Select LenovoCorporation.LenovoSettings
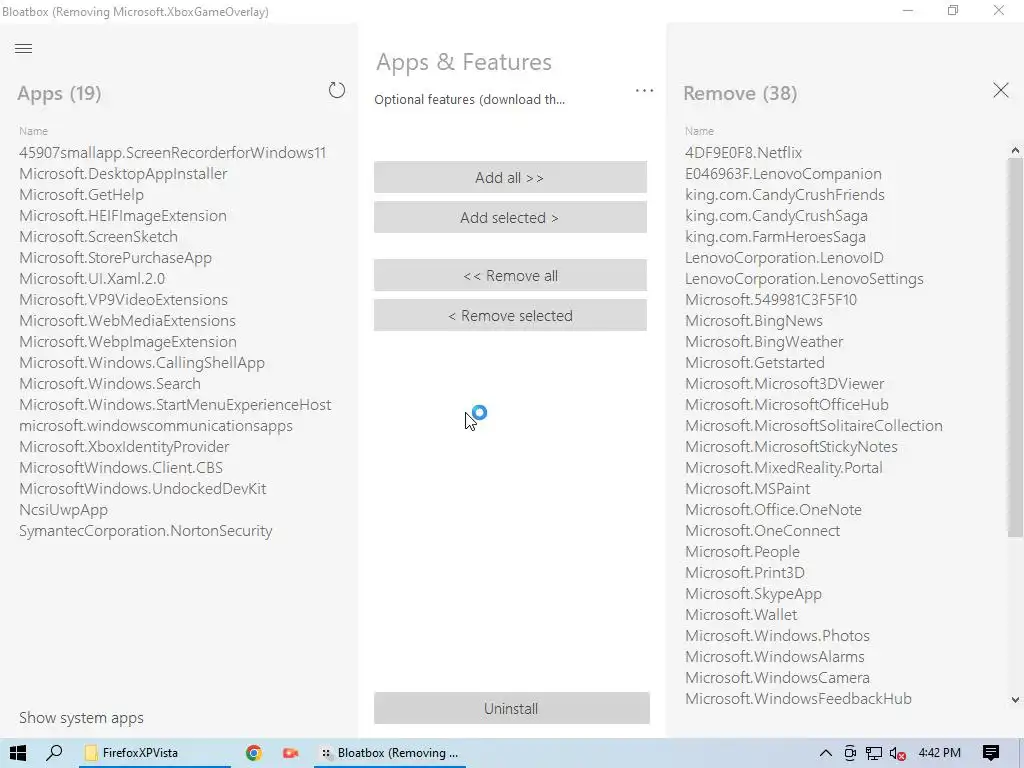Viewport: 1024px width, 768px height. (x=804, y=279)
